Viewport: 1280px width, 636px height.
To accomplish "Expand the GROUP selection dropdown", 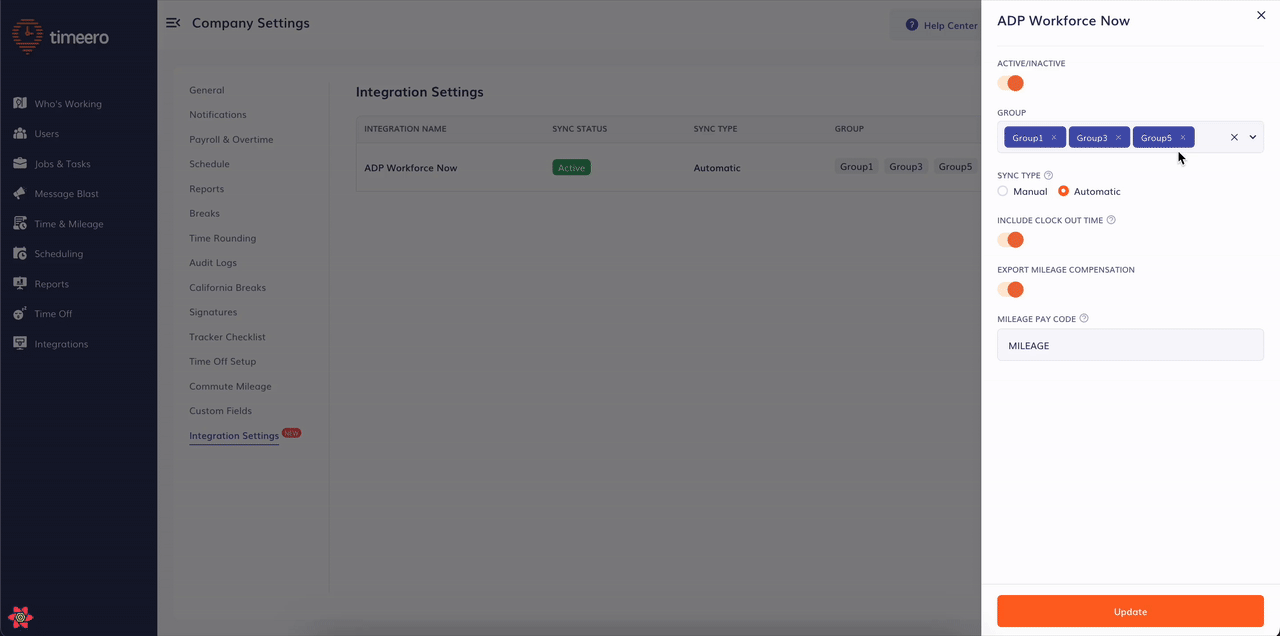I will [x=1251, y=136].
